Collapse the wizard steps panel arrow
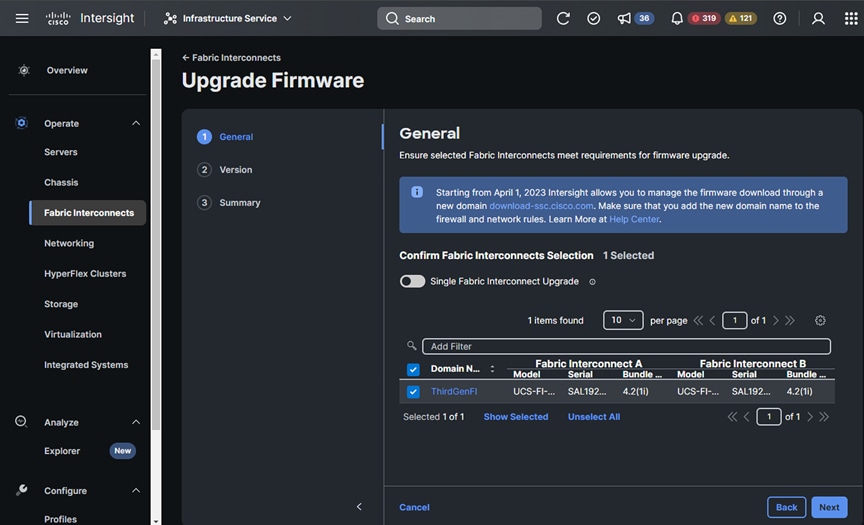The image size is (864, 525). point(359,507)
